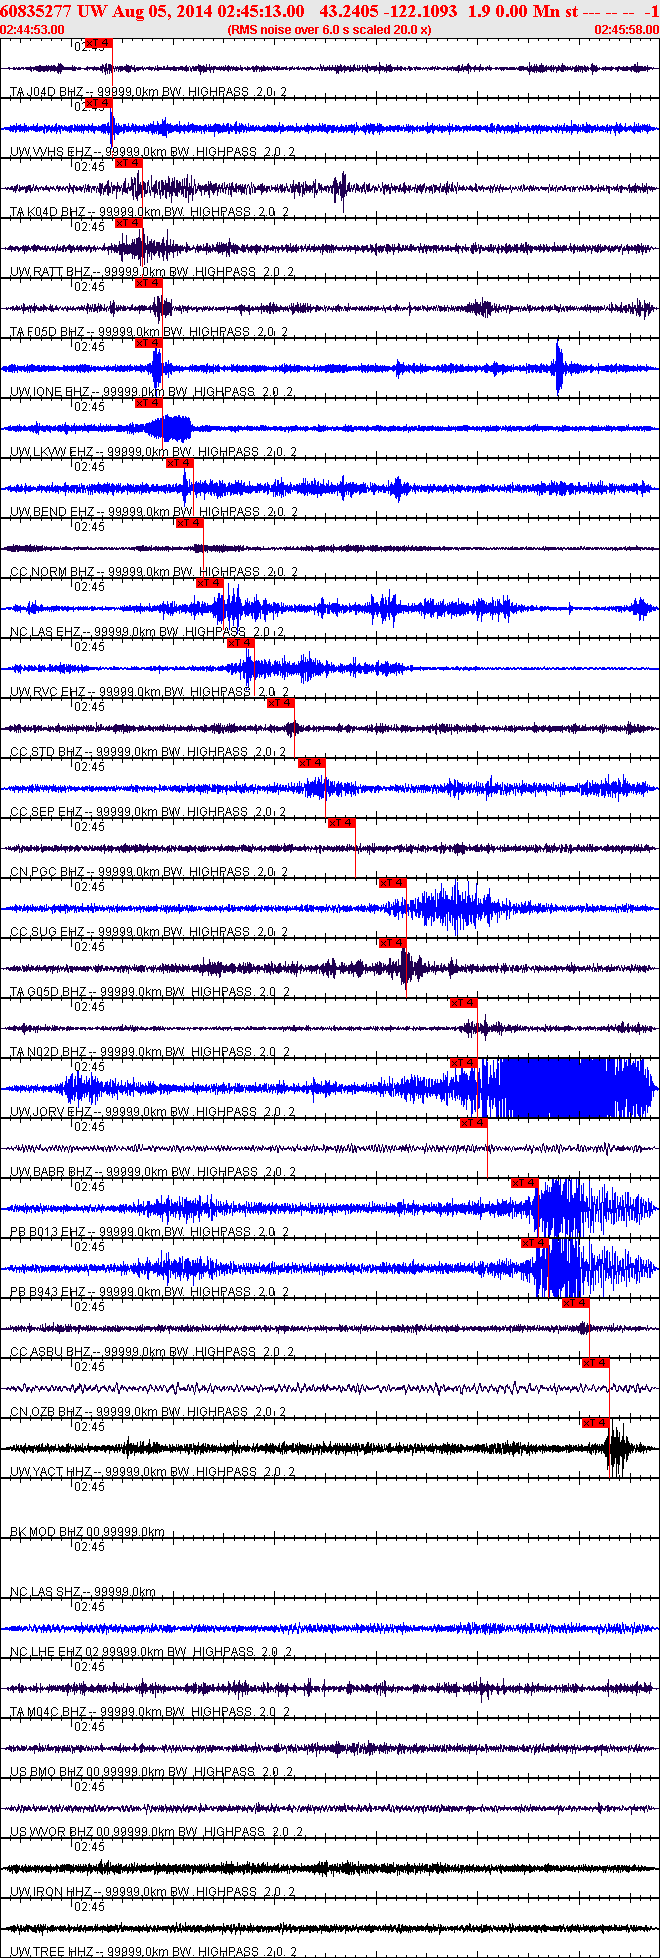Viewport: 660px width, 1958px height.
Task: Select the red pick flag on NC LAS EHZ trace
Action: 210,583
